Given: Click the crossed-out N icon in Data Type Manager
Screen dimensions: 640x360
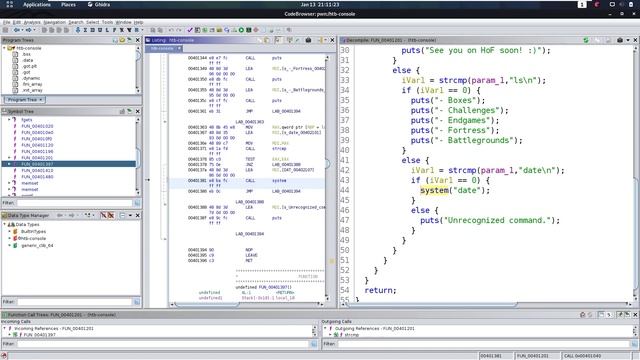Looking at the screenshot, I should pyautogui.click(x=111, y=215).
